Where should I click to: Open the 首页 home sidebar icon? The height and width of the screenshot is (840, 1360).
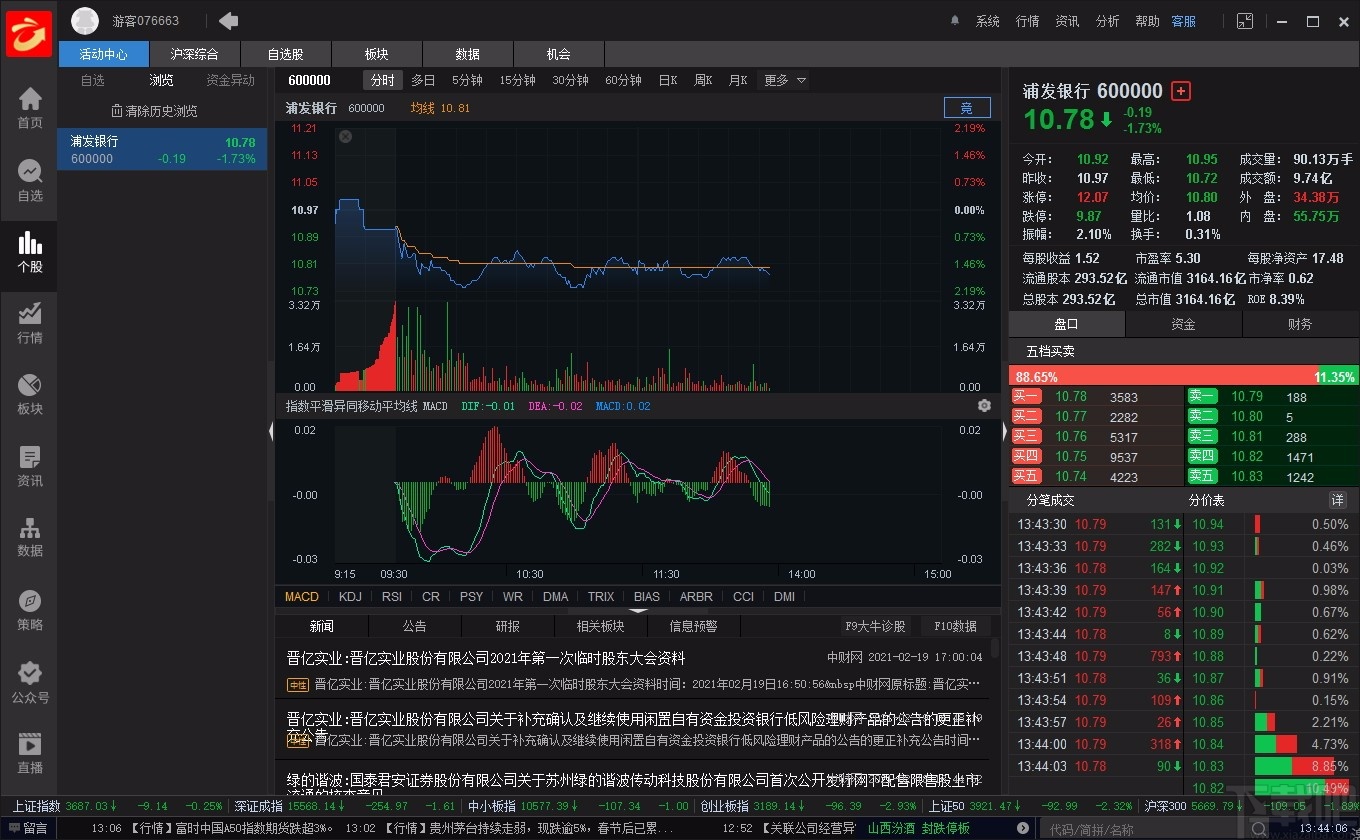[x=29, y=105]
